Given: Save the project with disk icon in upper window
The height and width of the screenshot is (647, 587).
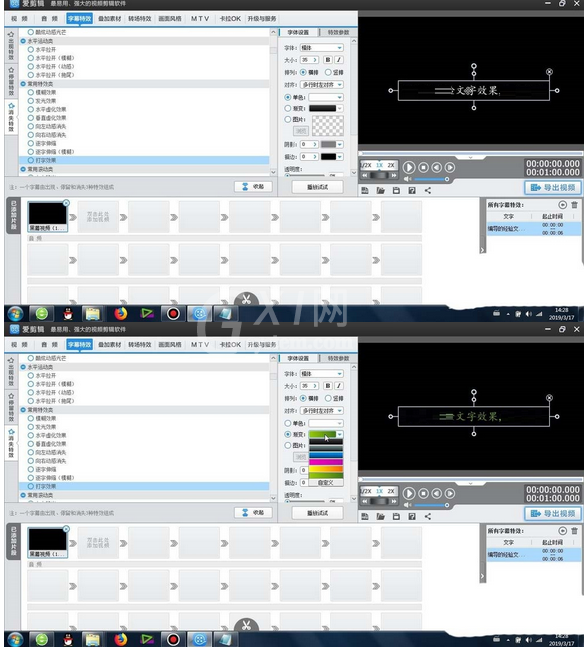Looking at the screenshot, I should (x=396, y=190).
